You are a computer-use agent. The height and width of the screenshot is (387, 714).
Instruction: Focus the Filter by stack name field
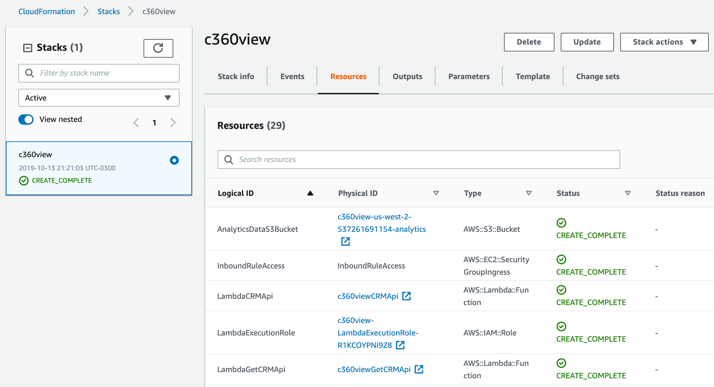[x=99, y=73]
